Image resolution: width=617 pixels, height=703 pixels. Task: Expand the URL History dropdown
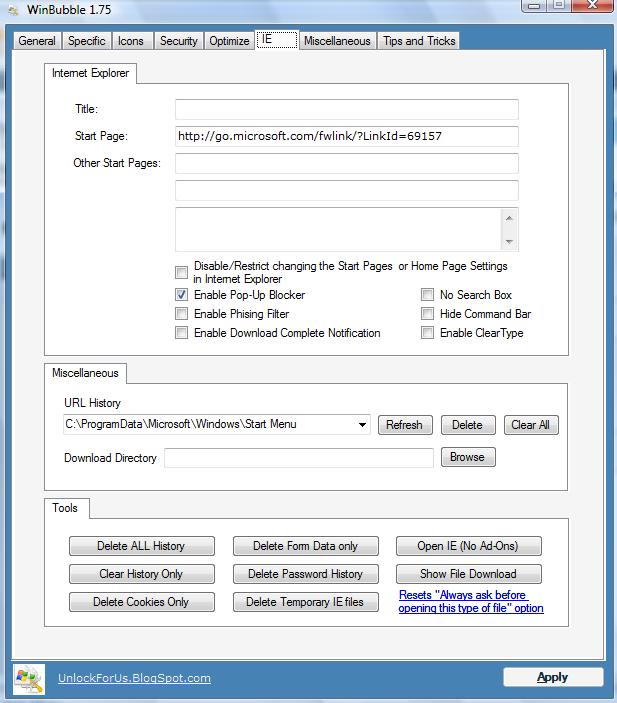362,425
